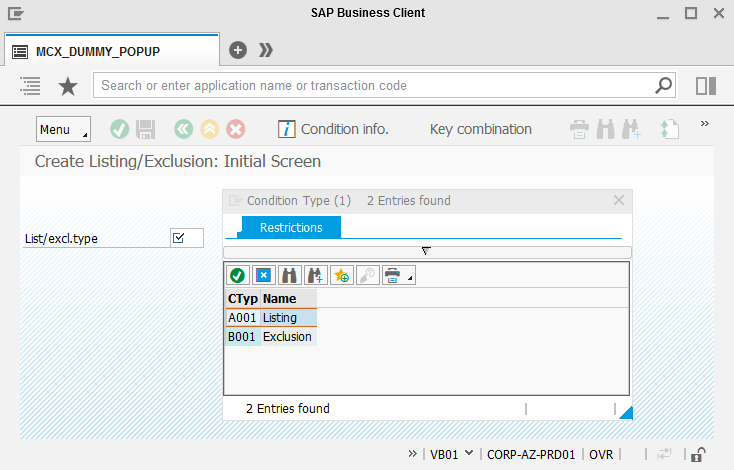The image size is (734, 470).
Task: Click the Find binoculars icon in main toolbar
Action: point(605,129)
